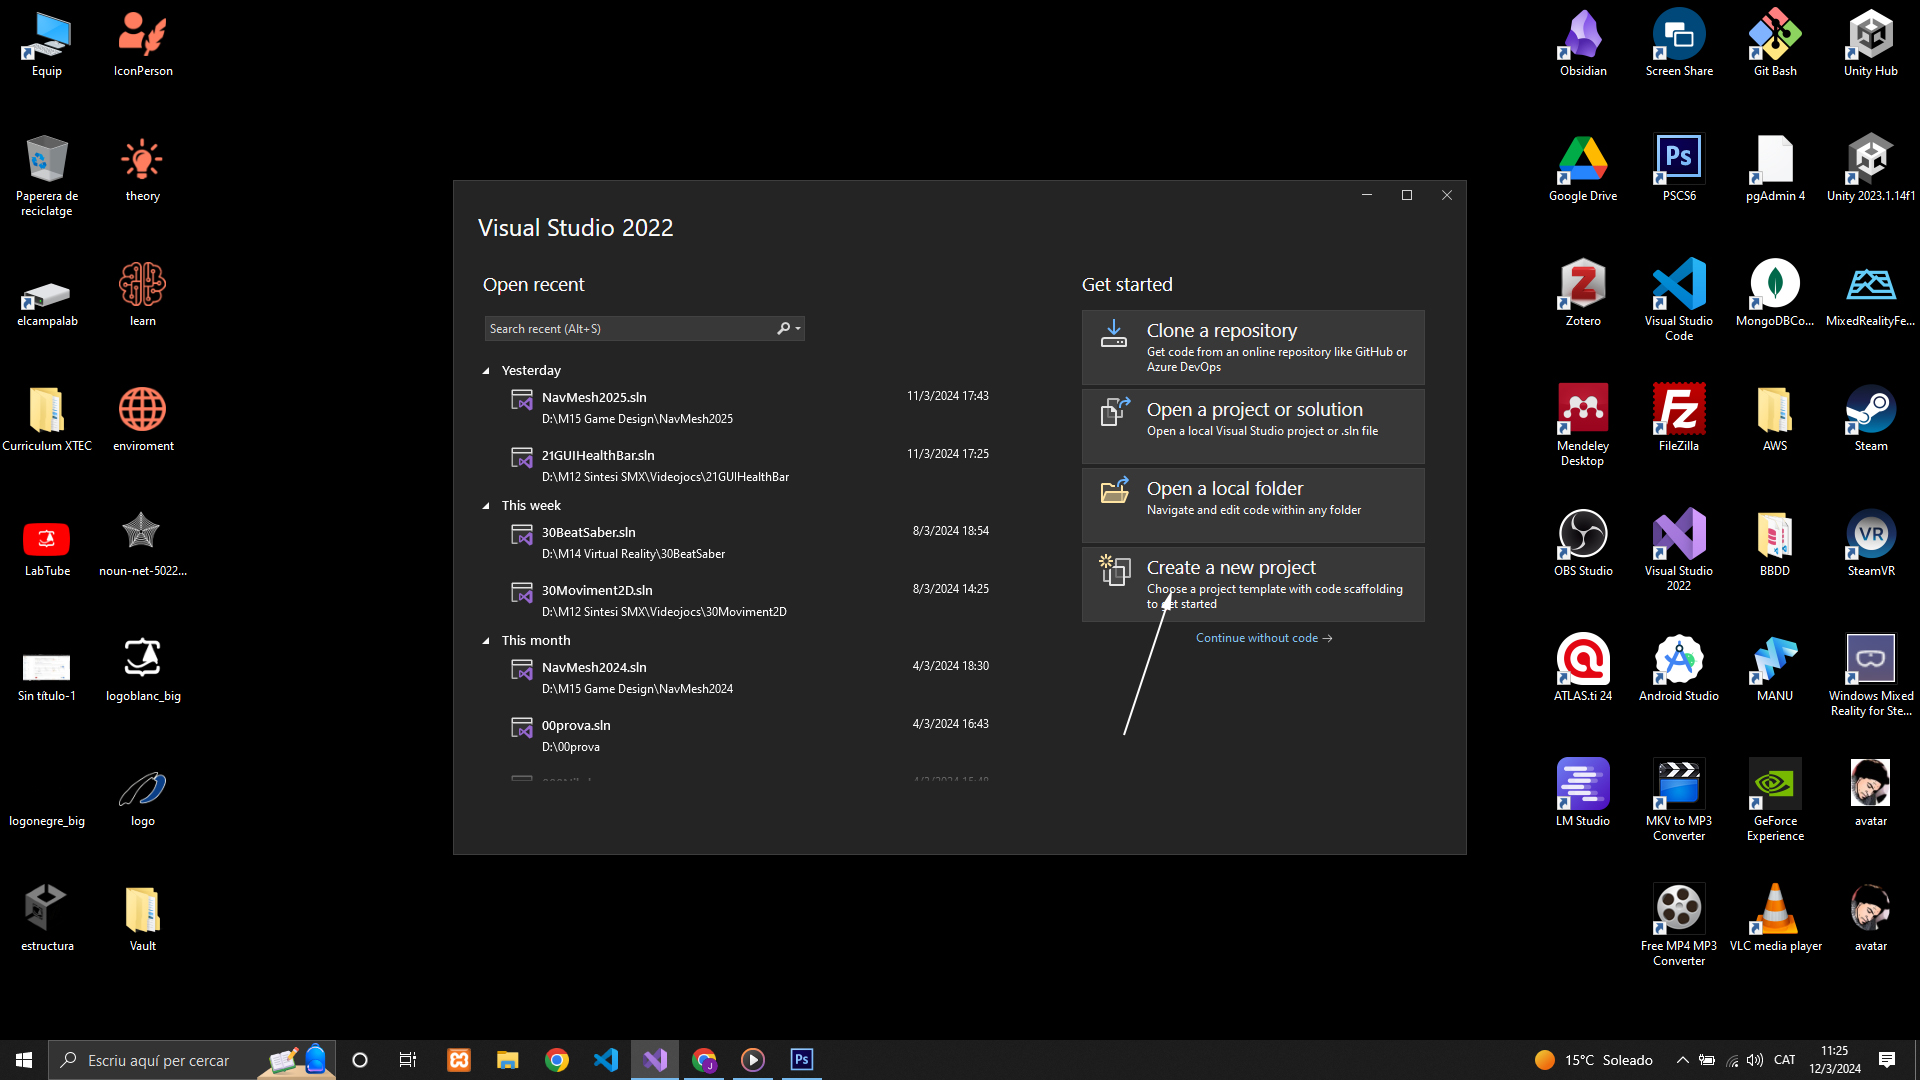Click Photoshop icon in the taskbar
This screenshot has width=1920, height=1080.
click(802, 1060)
